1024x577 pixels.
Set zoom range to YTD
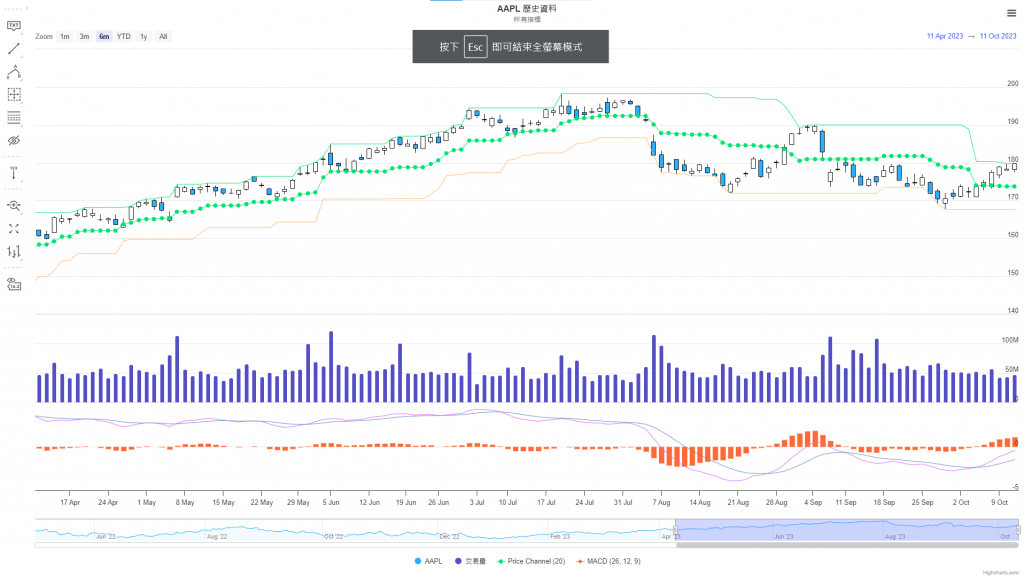(123, 37)
